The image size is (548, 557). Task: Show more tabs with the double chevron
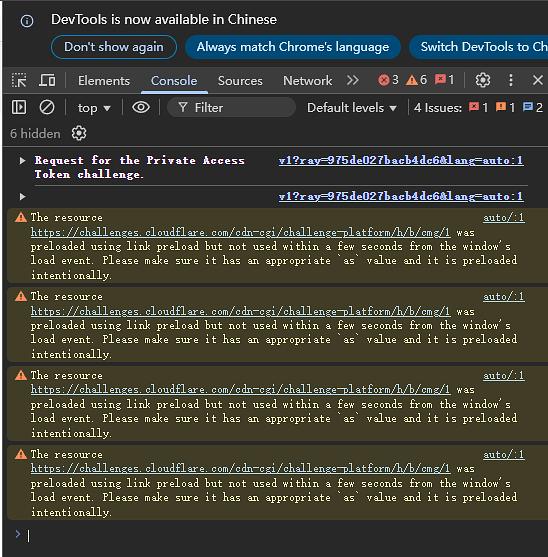pyautogui.click(x=353, y=80)
